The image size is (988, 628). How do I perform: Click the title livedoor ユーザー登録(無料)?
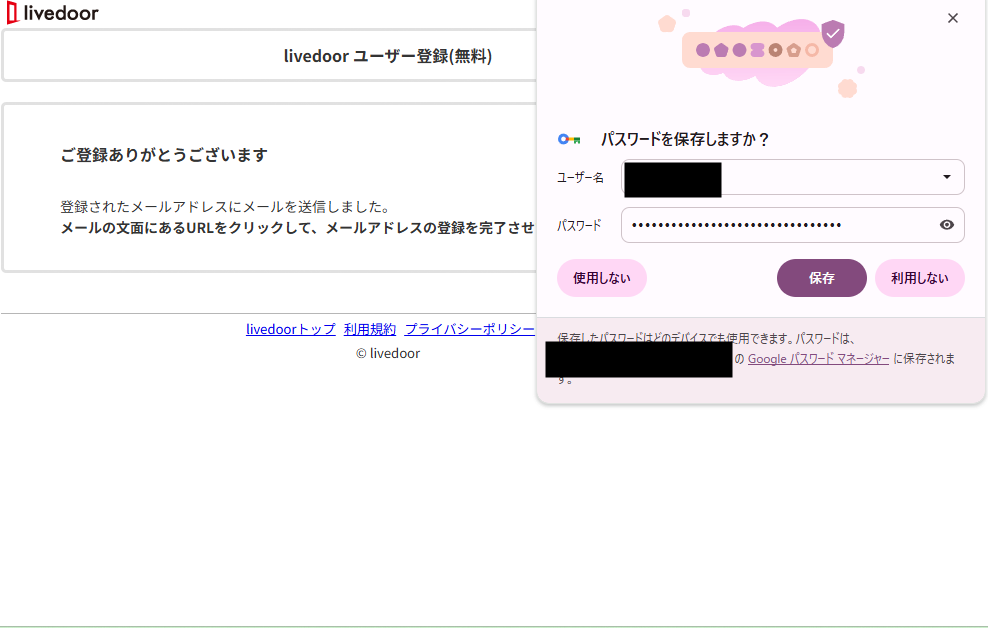click(x=388, y=56)
